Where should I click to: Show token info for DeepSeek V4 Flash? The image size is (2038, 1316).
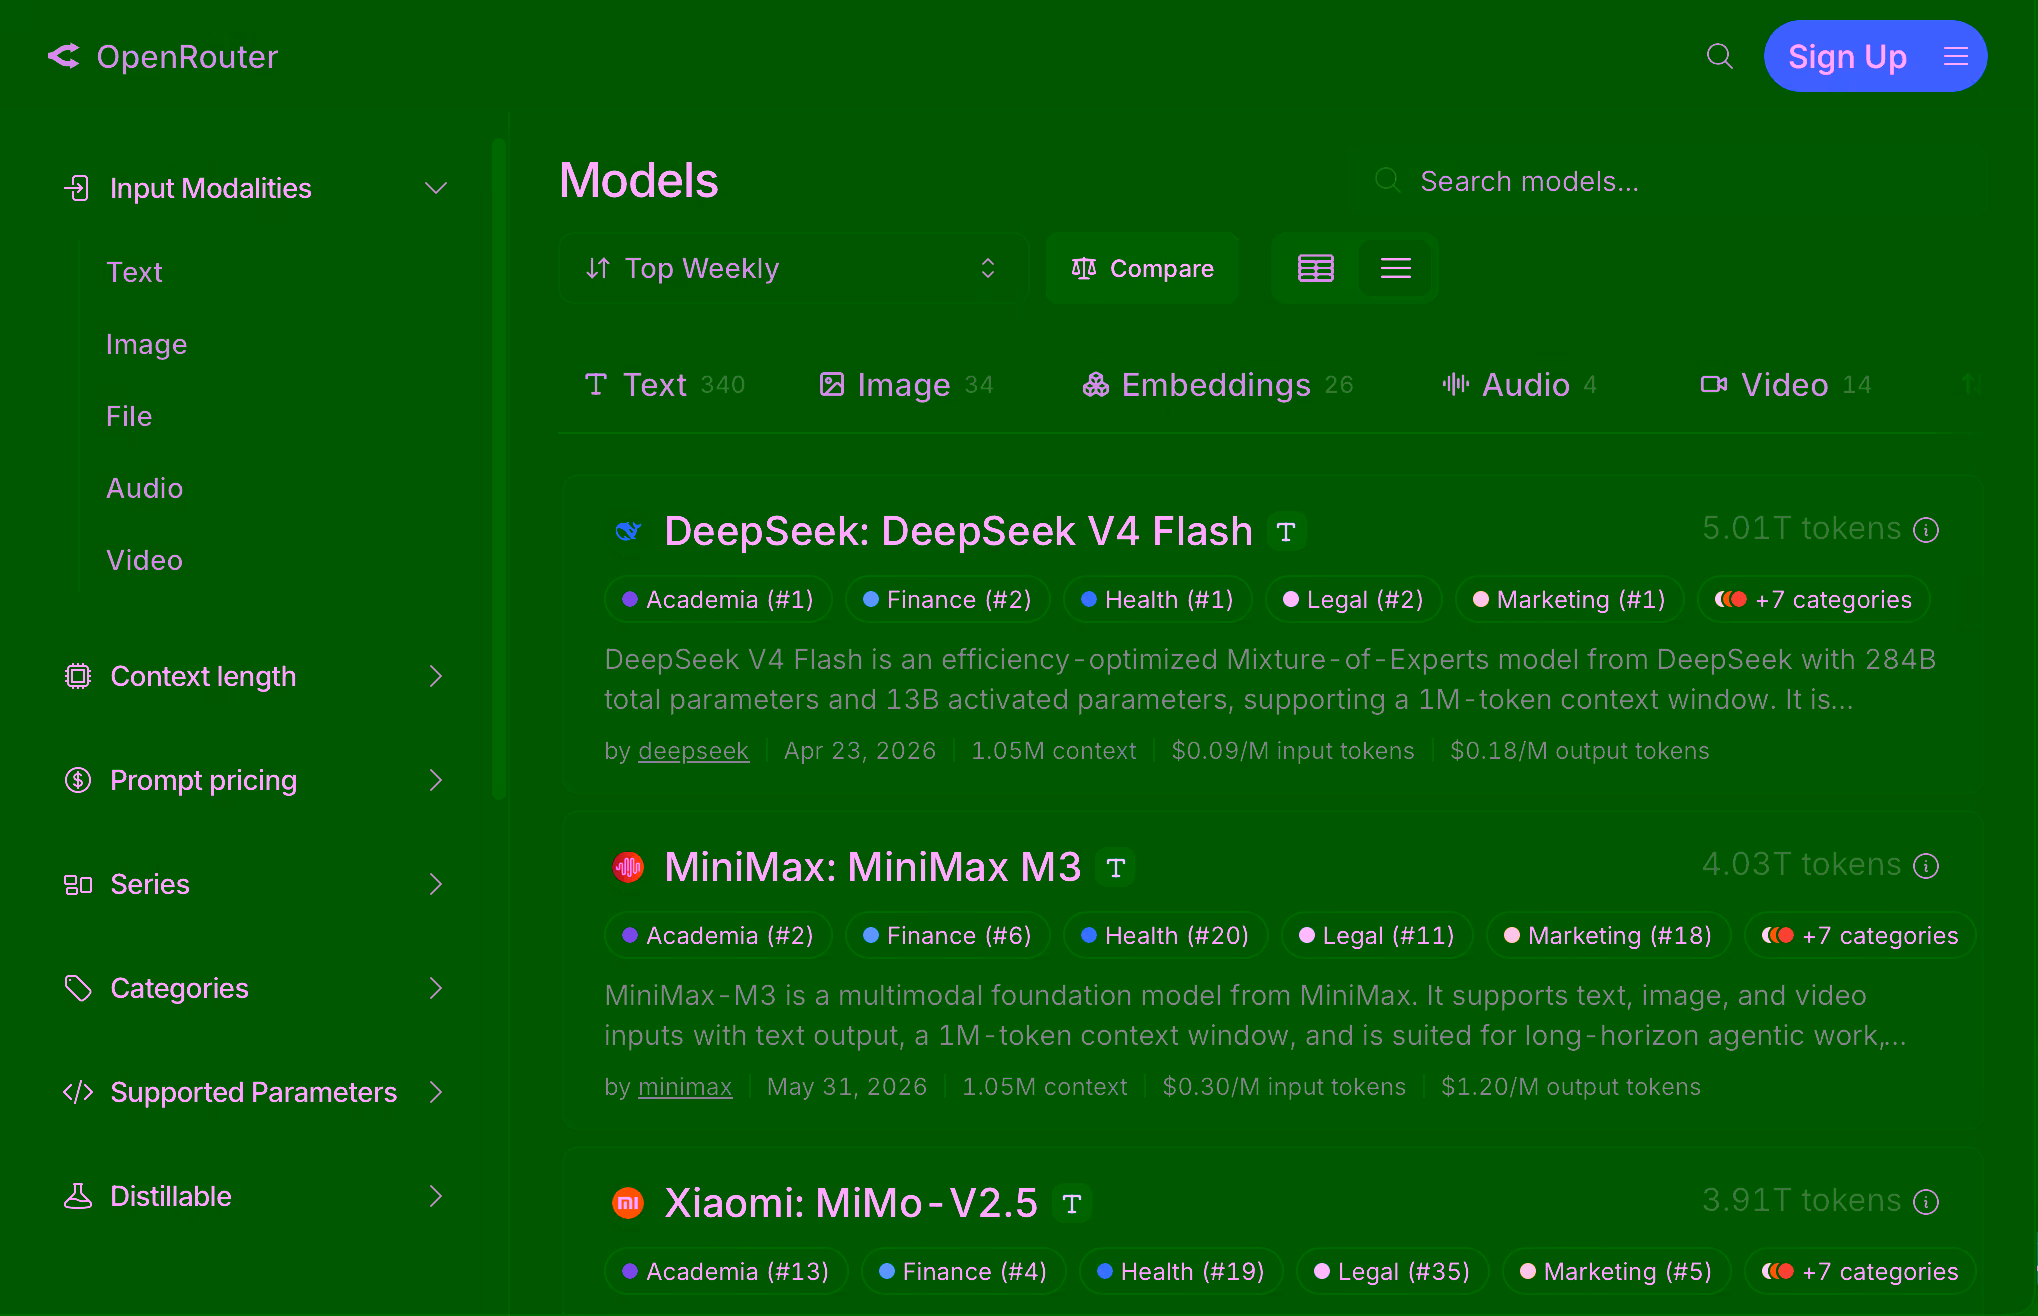(1926, 529)
